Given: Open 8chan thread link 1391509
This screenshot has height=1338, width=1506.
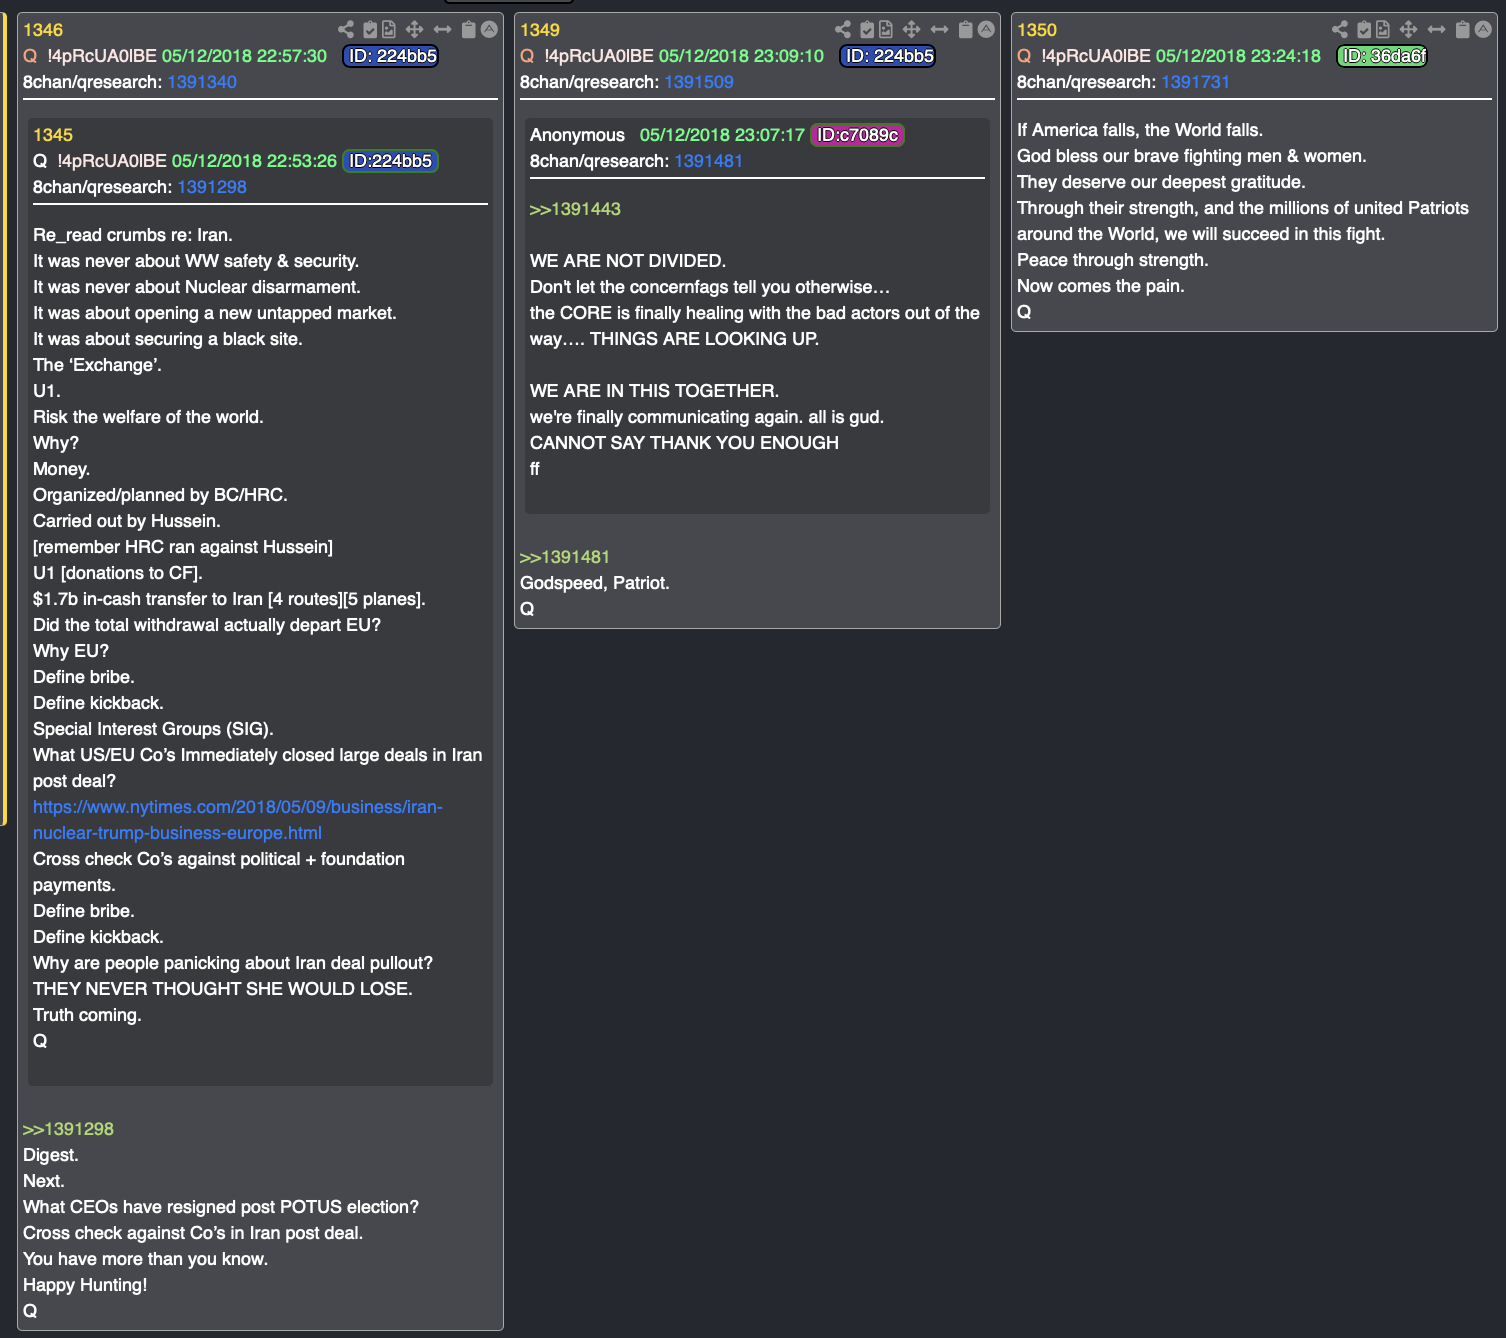Looking at the screenshot, I should point(699,82).
